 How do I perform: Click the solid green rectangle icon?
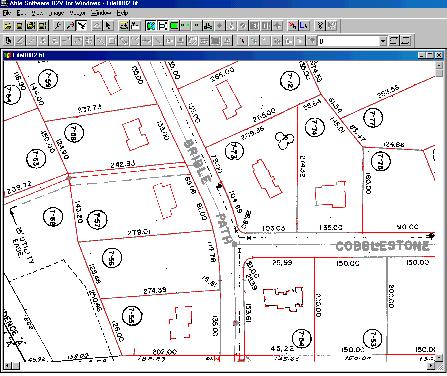(x=174, y=26)
